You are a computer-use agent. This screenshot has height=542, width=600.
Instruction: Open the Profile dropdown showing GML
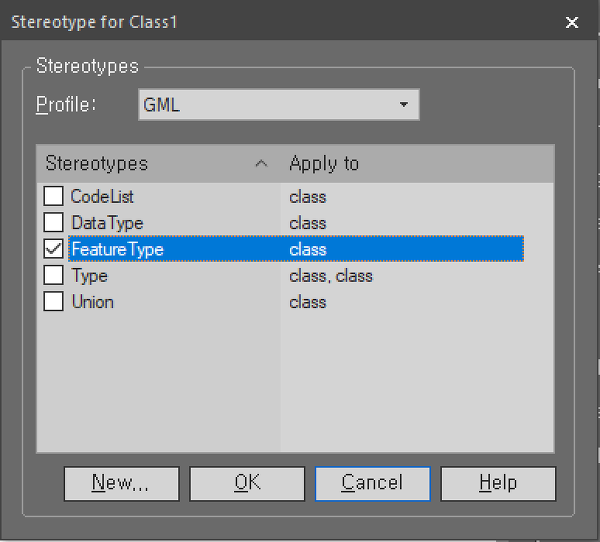(x=279, y=104)
